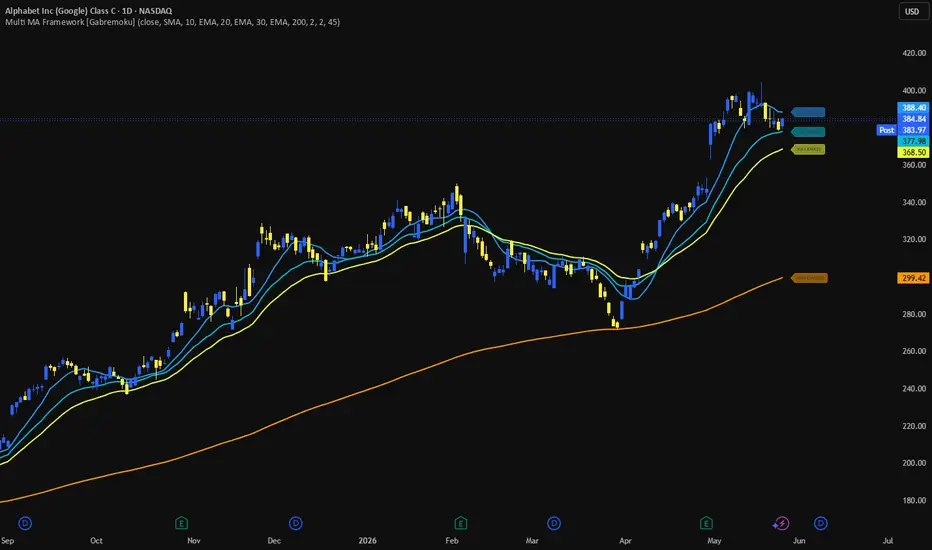932x550 pixels.
Task: Open the dividend marker in mid-September
Action: (x=25, y=523)
